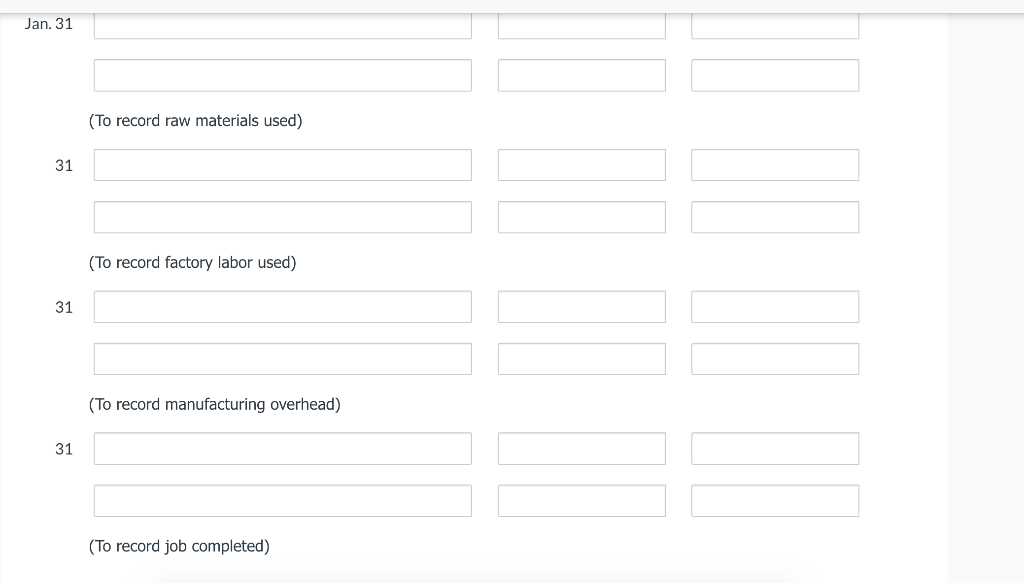
Task: Click second-line account field of job completed entry
Action: pos(282,501)
